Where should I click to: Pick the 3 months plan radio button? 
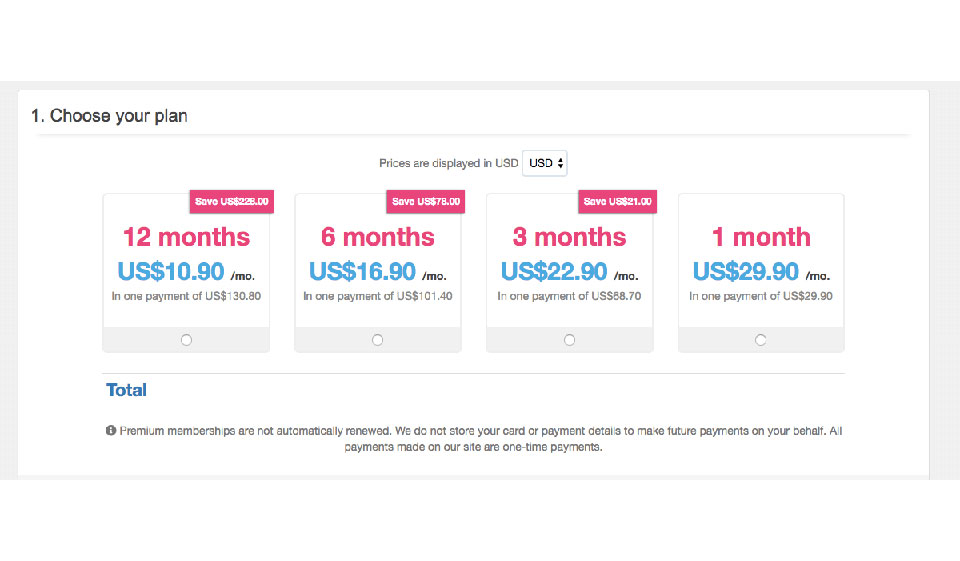569,340
